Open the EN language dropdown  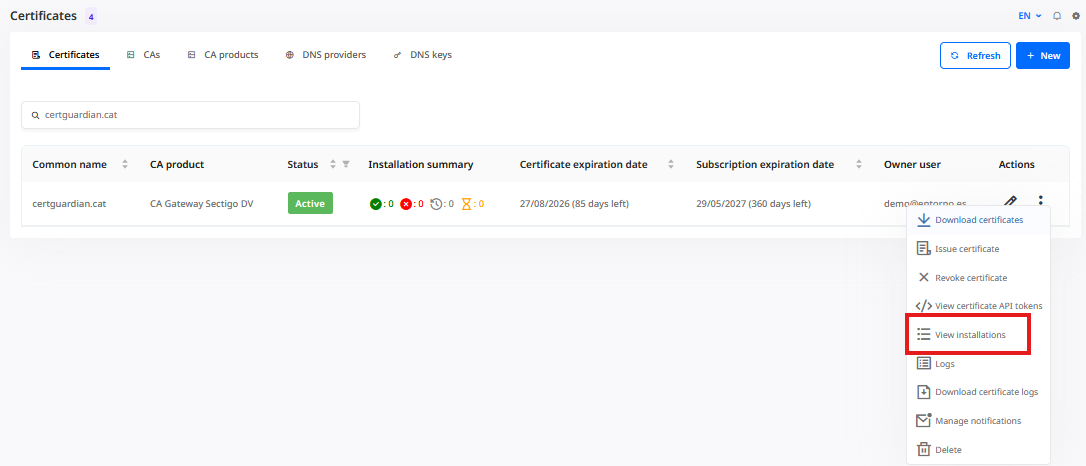coord(1030,16)
